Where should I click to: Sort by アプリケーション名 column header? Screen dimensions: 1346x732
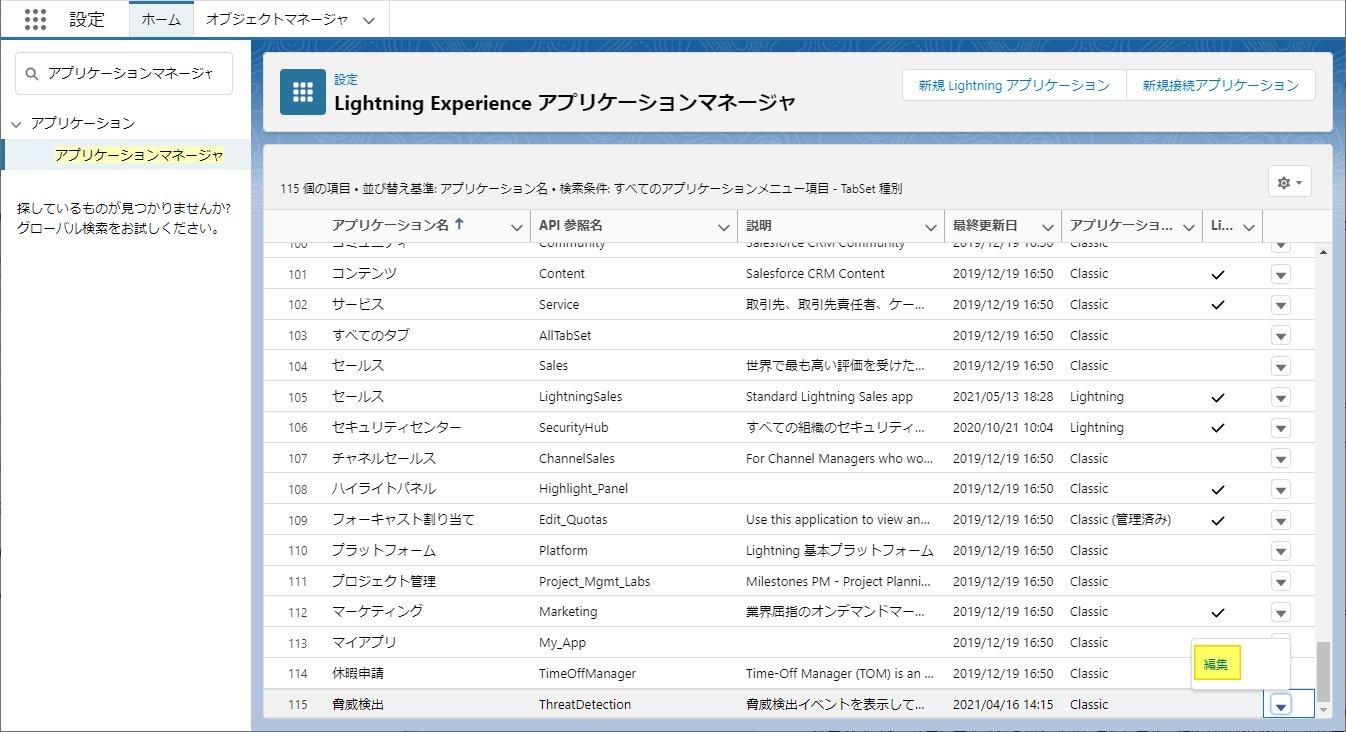pos(390,225)
